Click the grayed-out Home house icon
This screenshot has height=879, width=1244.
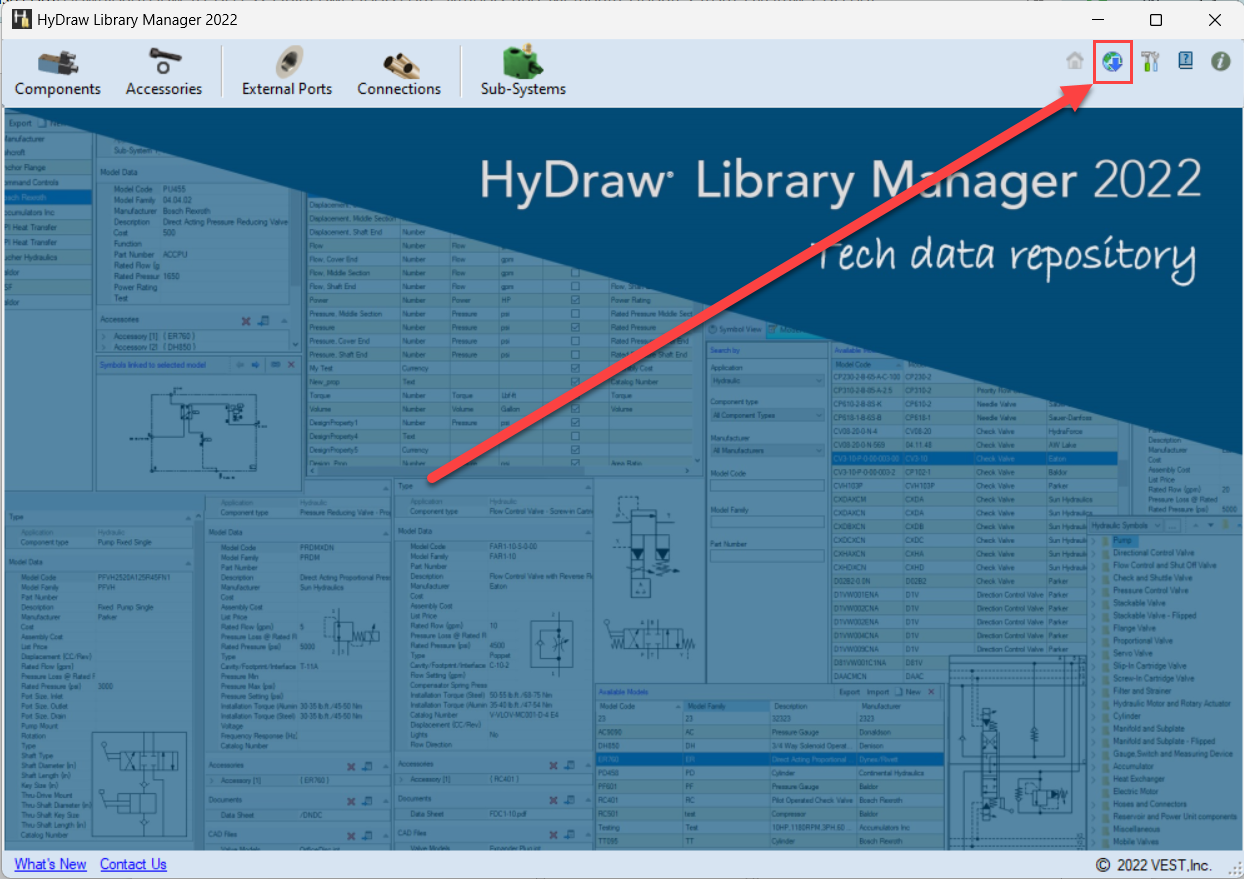(x=1075, y=61)
